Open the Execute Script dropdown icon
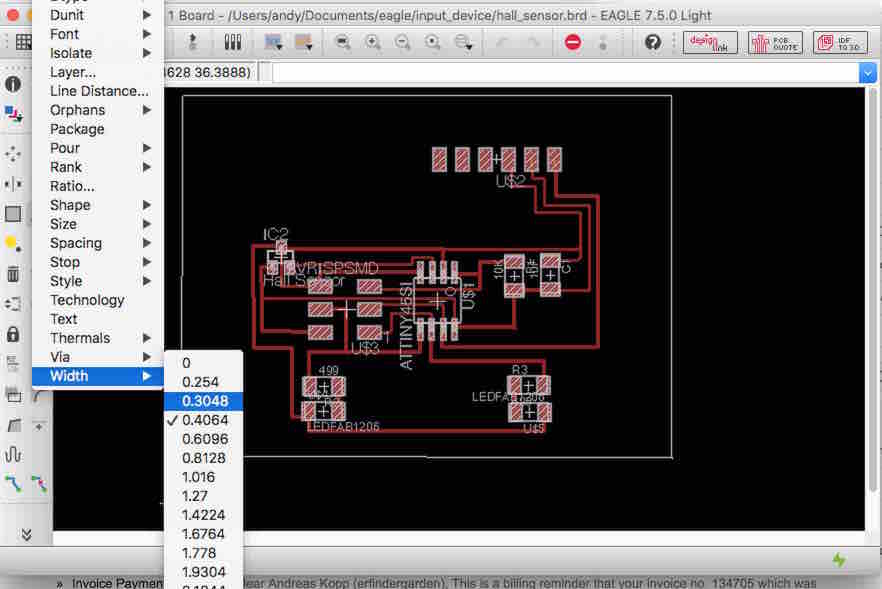Viewport: 882px width, 589px height. 274,42
